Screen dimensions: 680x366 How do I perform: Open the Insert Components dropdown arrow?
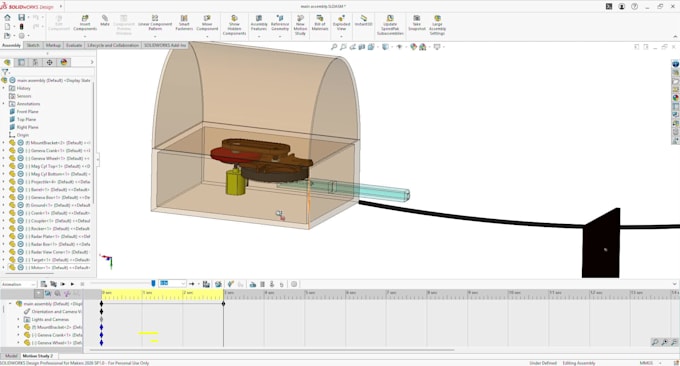click(x=85, y=36)
